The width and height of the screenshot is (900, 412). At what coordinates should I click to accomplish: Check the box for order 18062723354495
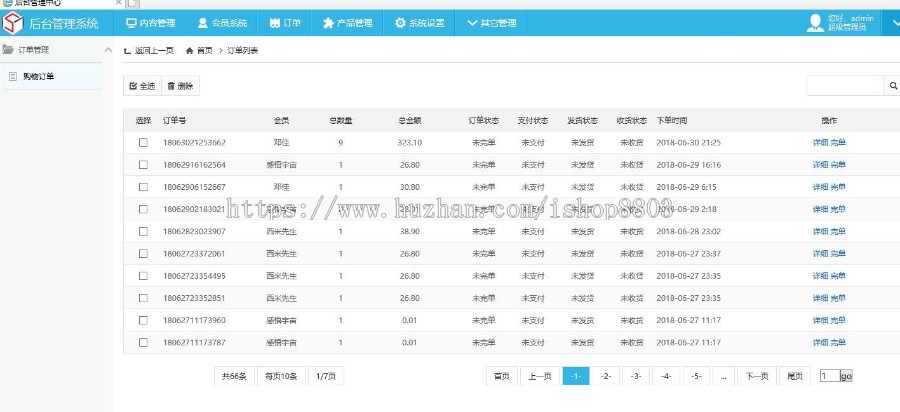pos(143,276)
